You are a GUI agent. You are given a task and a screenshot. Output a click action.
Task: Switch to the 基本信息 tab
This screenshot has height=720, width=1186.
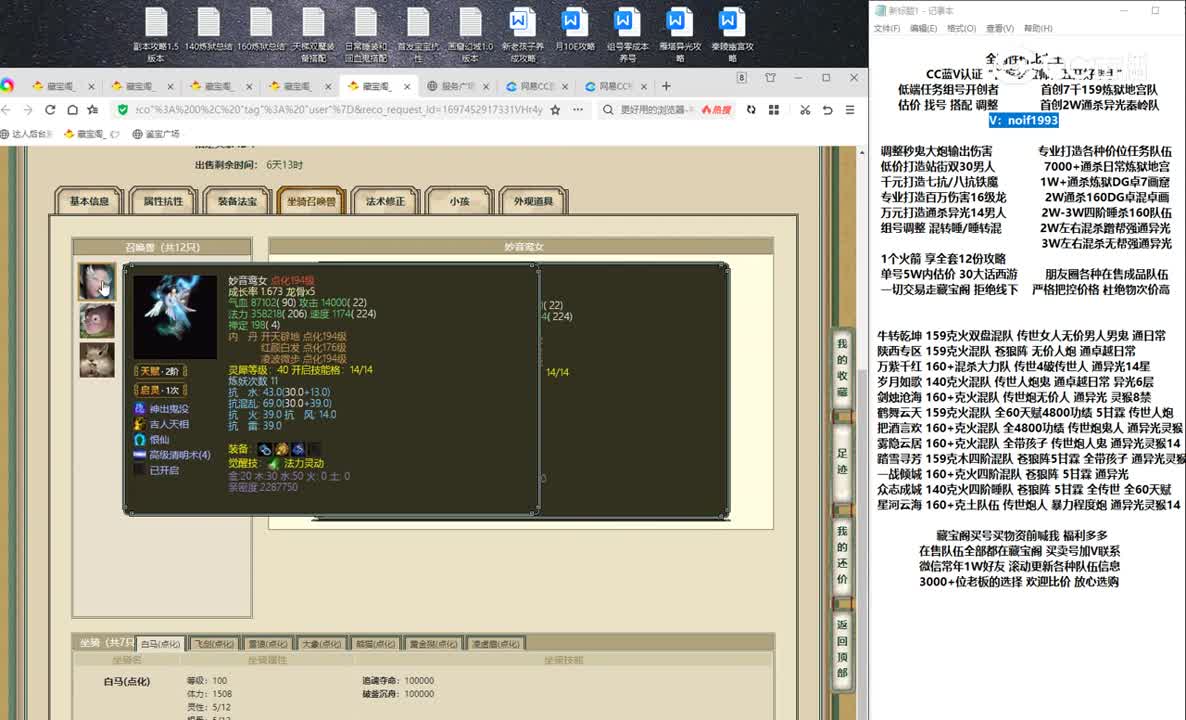[89, 201]
